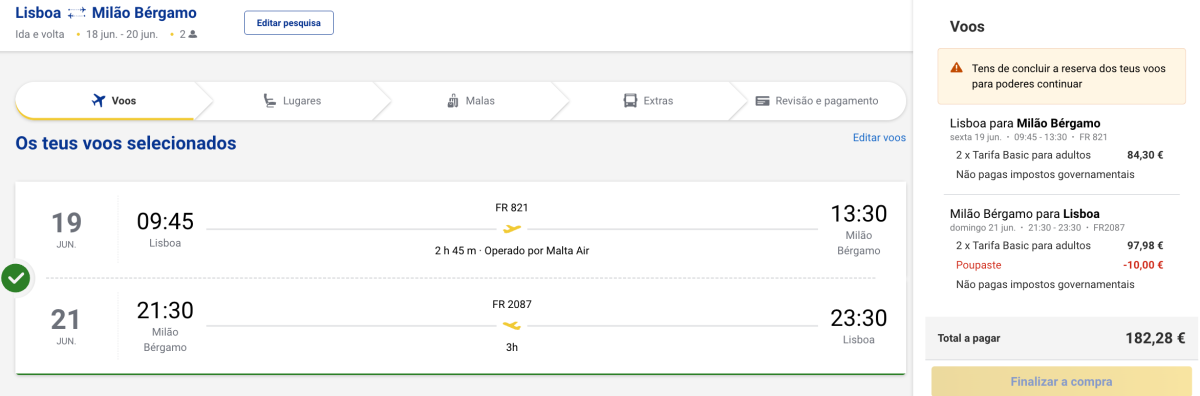Select the outbound flight row 09:45 Lisboa
1200x396 pixels.
(x=461, y=229)
